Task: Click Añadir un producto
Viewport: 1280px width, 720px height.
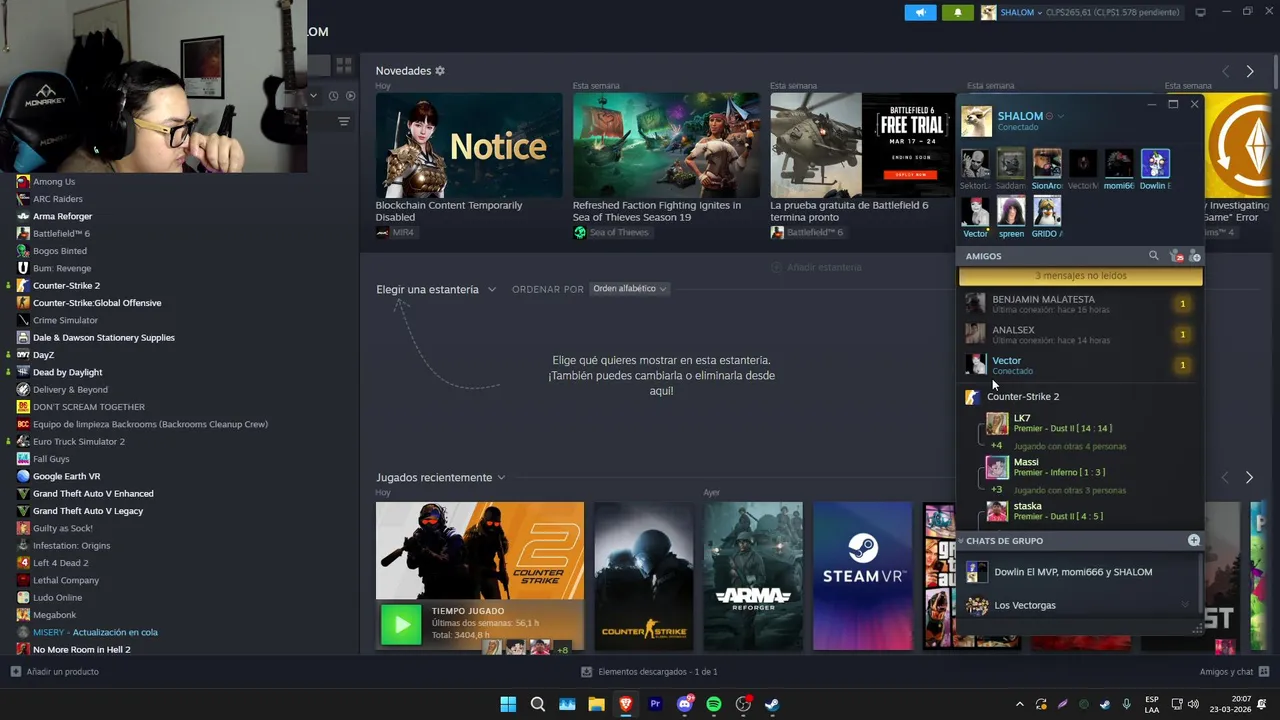Action: point(62,672)
